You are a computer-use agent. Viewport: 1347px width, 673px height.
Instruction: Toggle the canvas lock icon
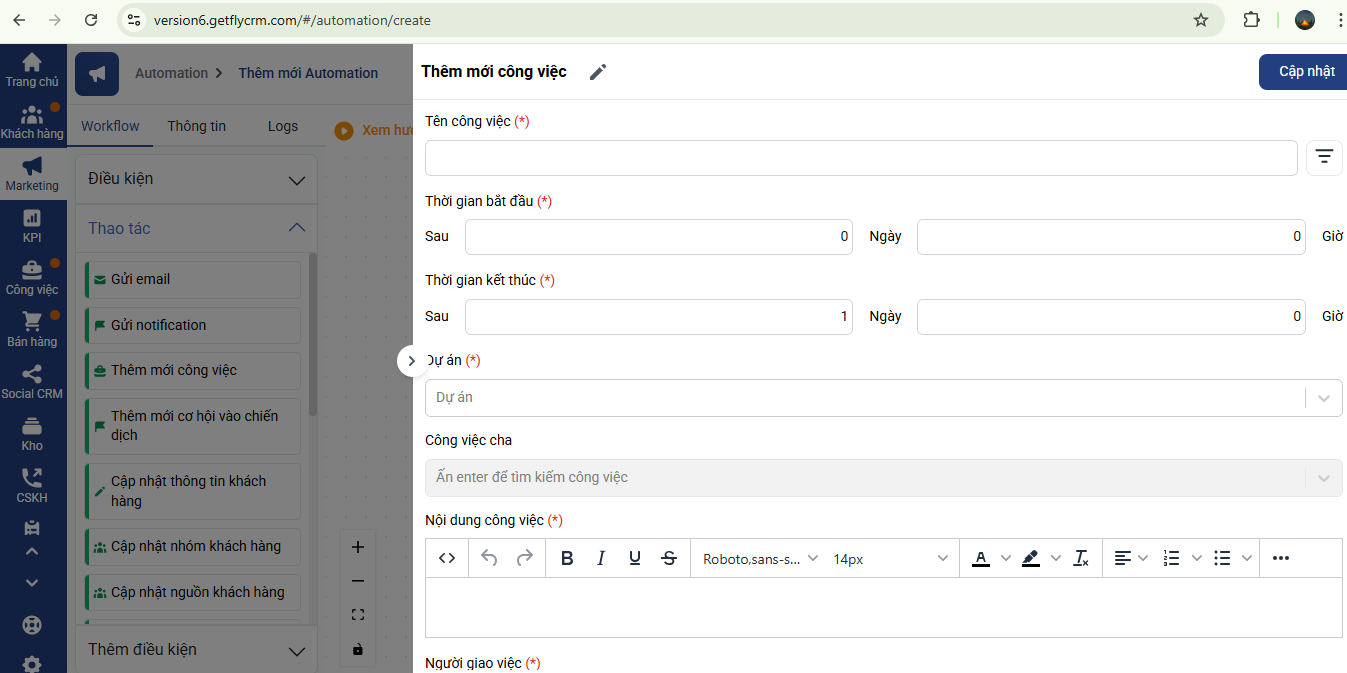(x=358, y=649)
